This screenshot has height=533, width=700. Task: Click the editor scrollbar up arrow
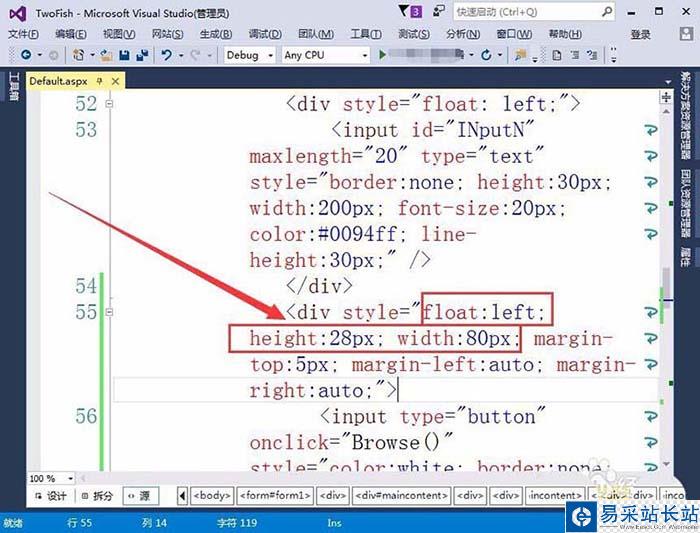point(666,112)
